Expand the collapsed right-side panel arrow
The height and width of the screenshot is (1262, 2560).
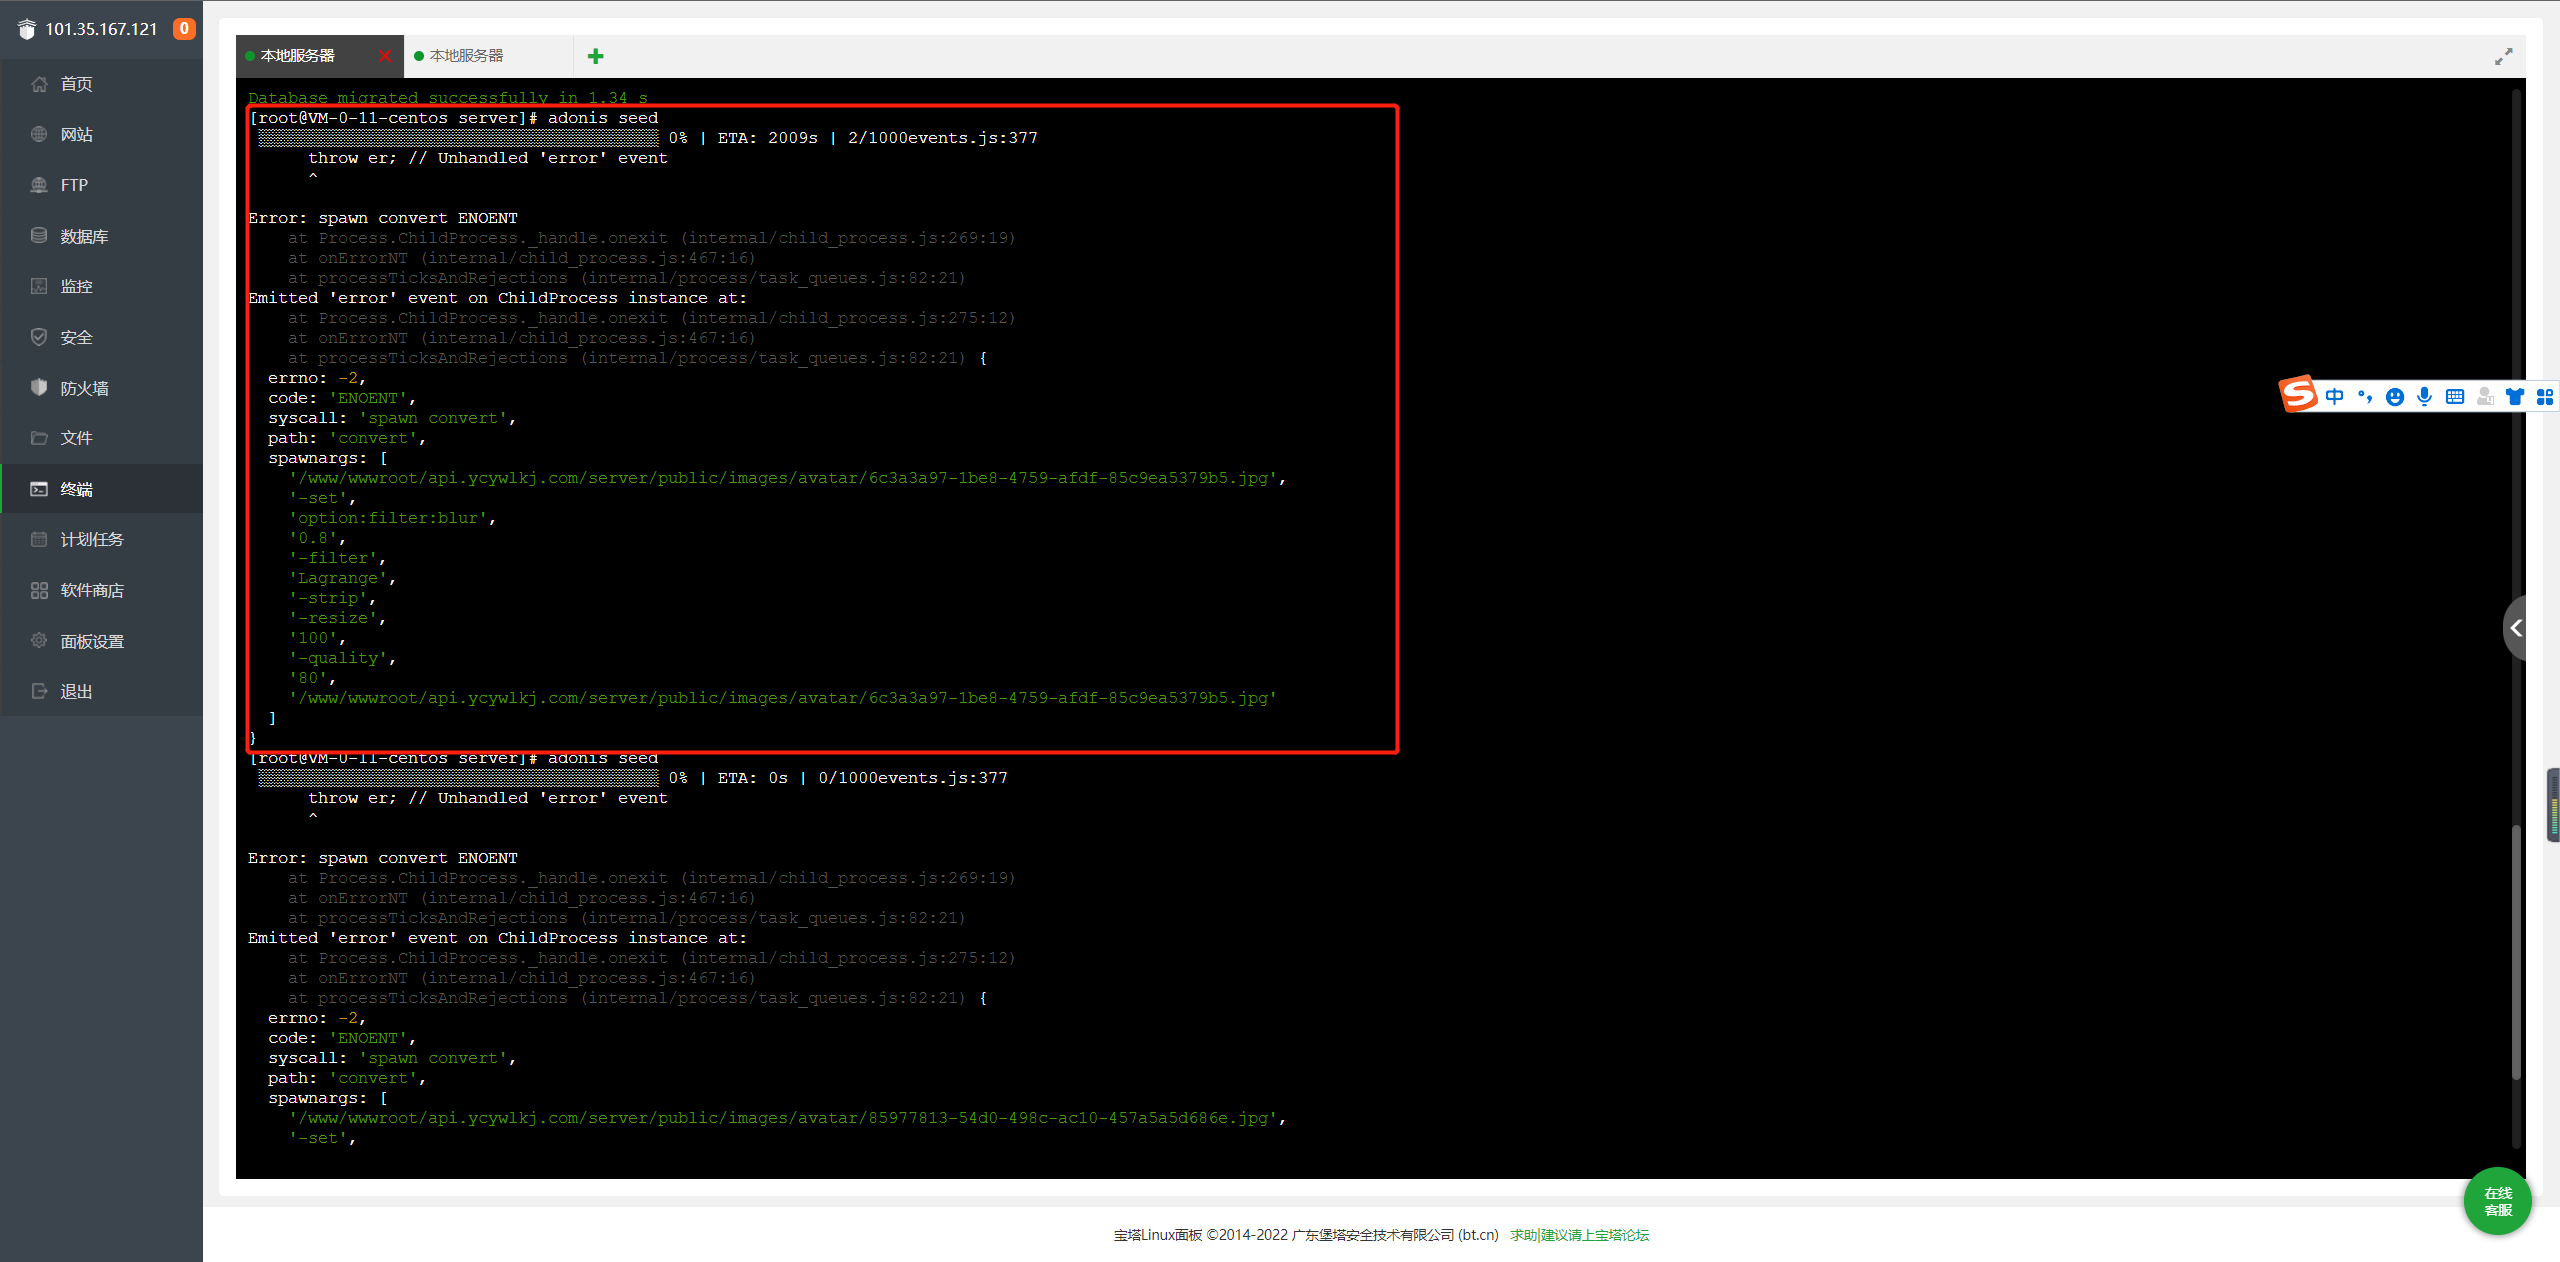pos(2515,628)
